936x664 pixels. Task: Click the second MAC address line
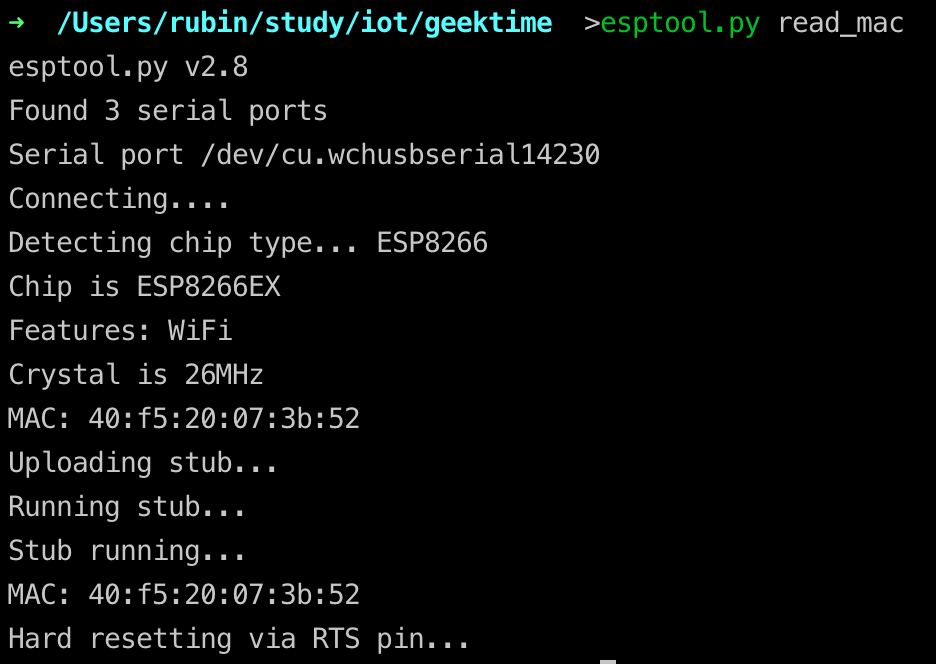(184, 595)
